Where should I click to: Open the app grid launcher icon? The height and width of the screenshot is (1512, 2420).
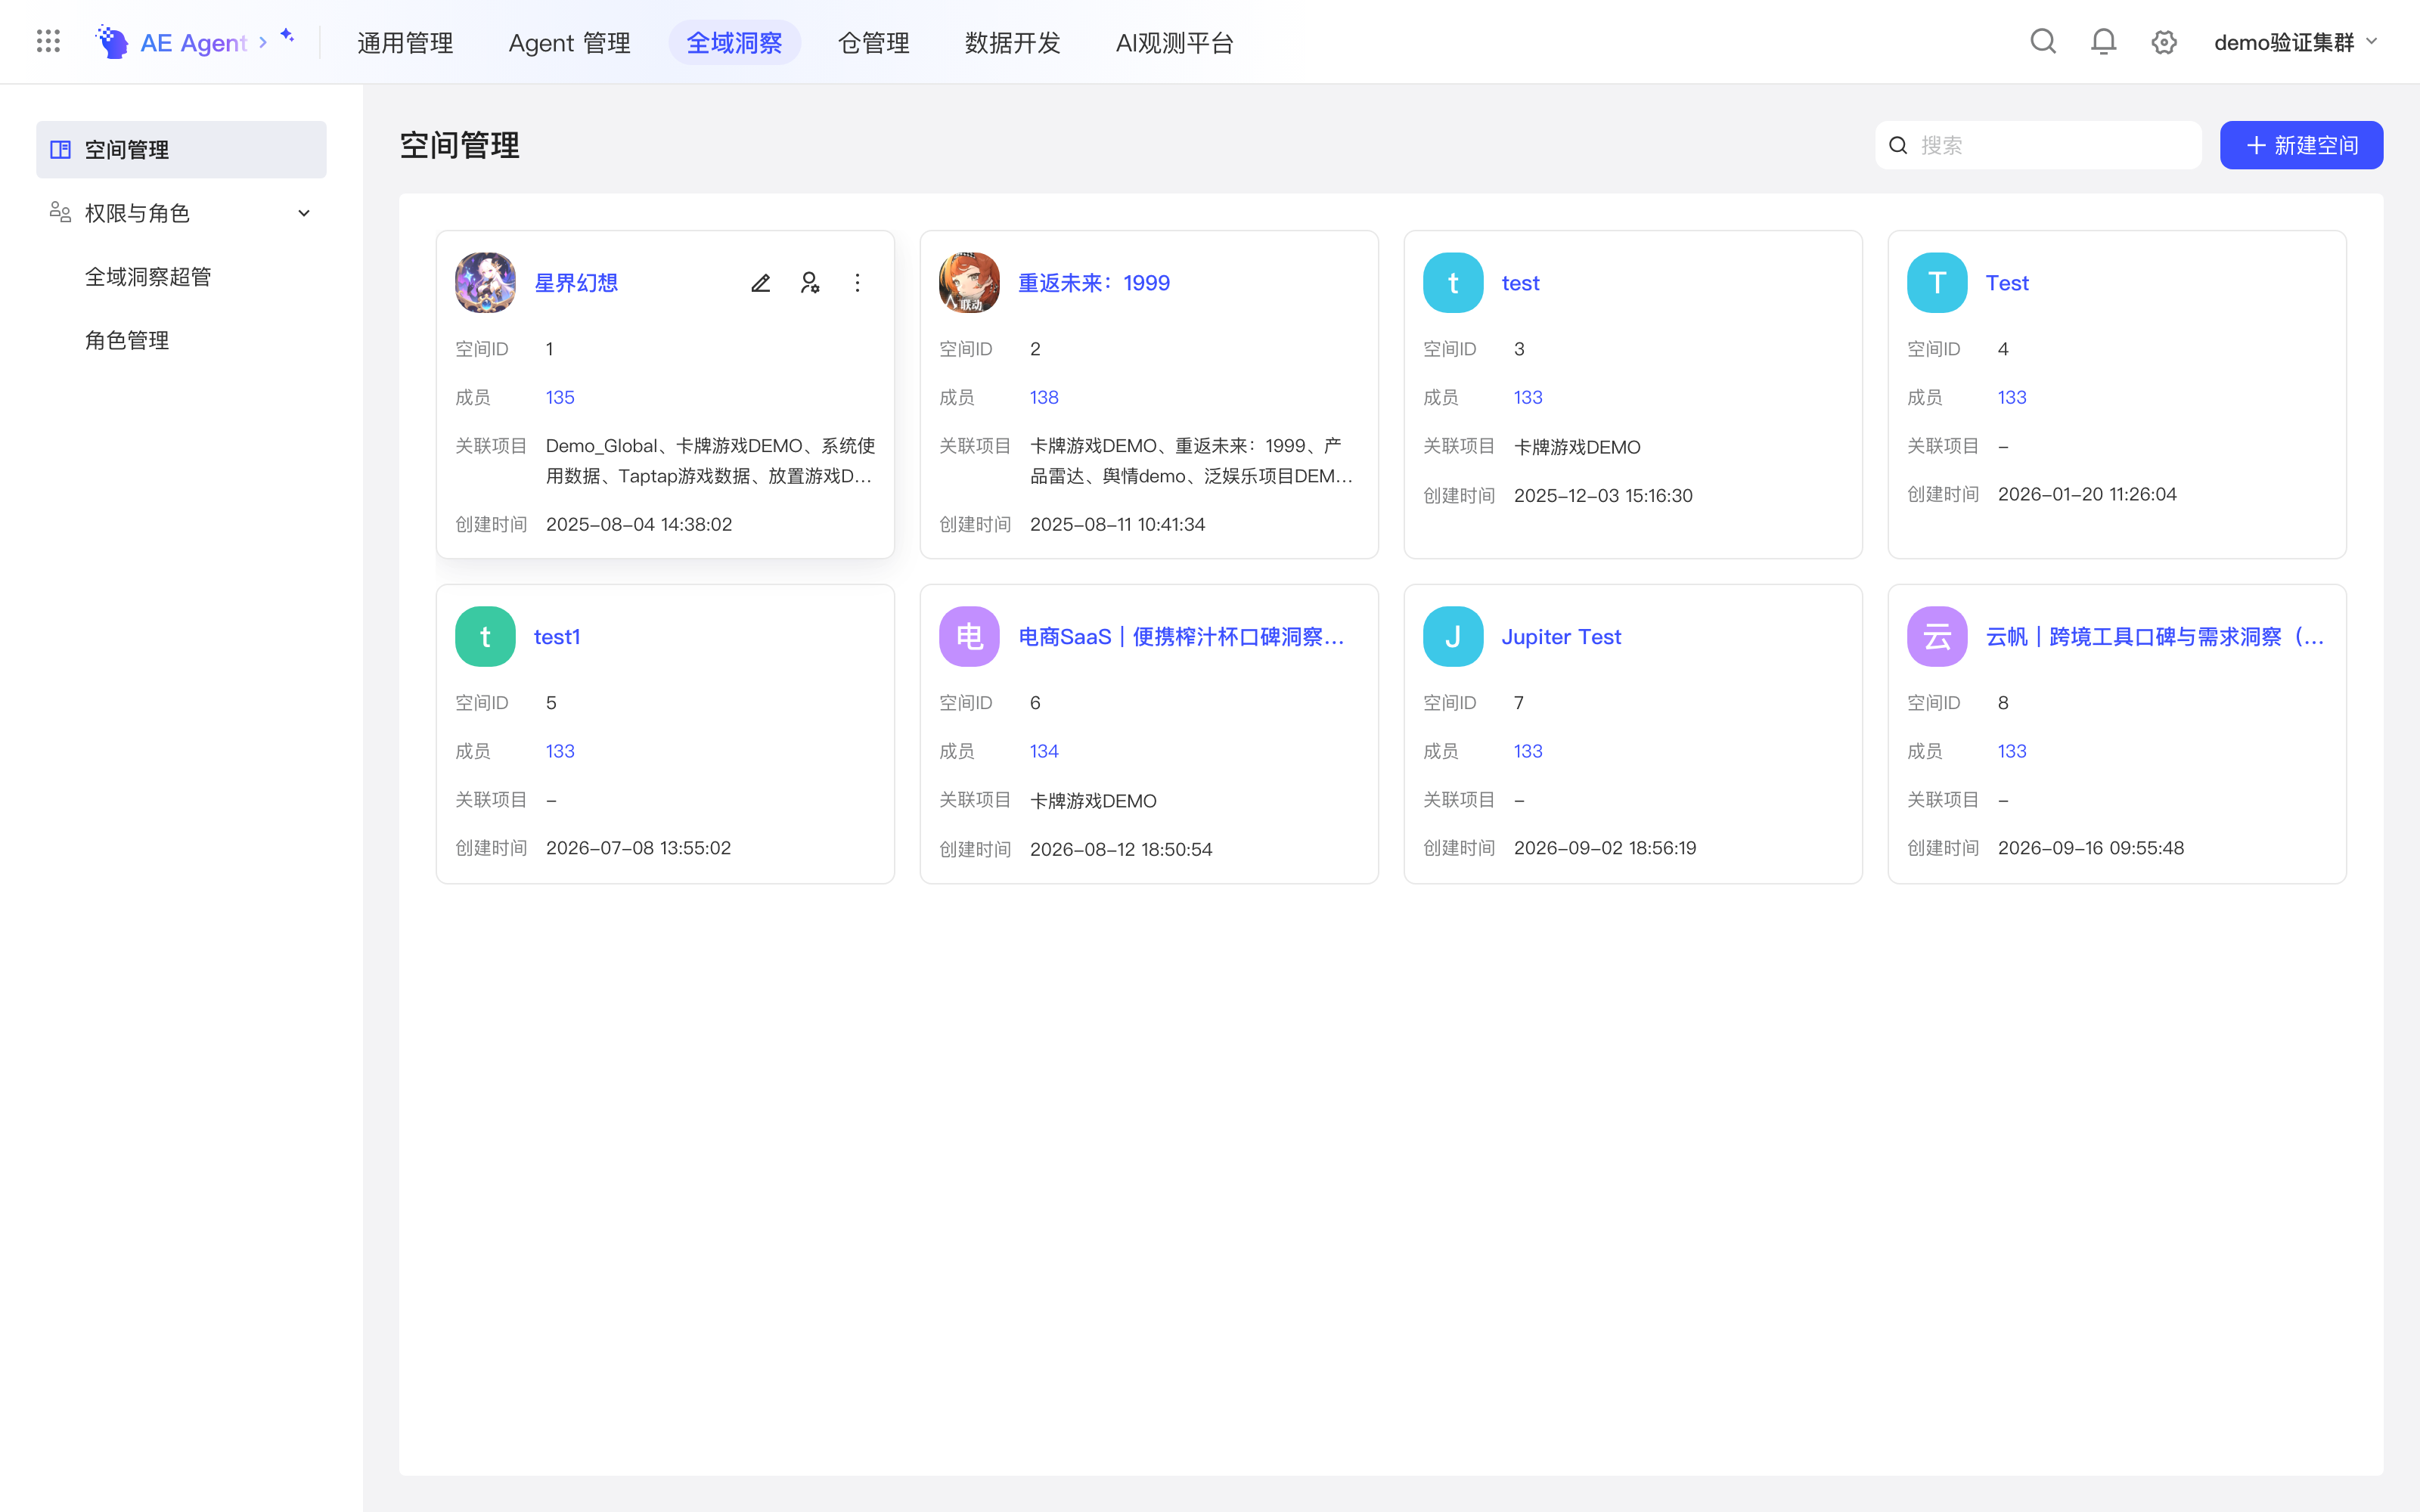click(x=48, y=41)
